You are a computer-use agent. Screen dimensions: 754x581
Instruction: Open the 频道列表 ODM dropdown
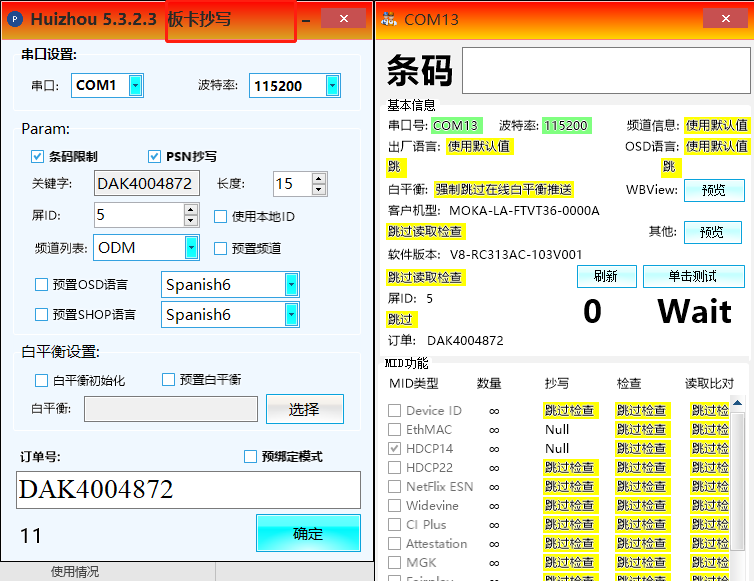click(x=191, y=248)
